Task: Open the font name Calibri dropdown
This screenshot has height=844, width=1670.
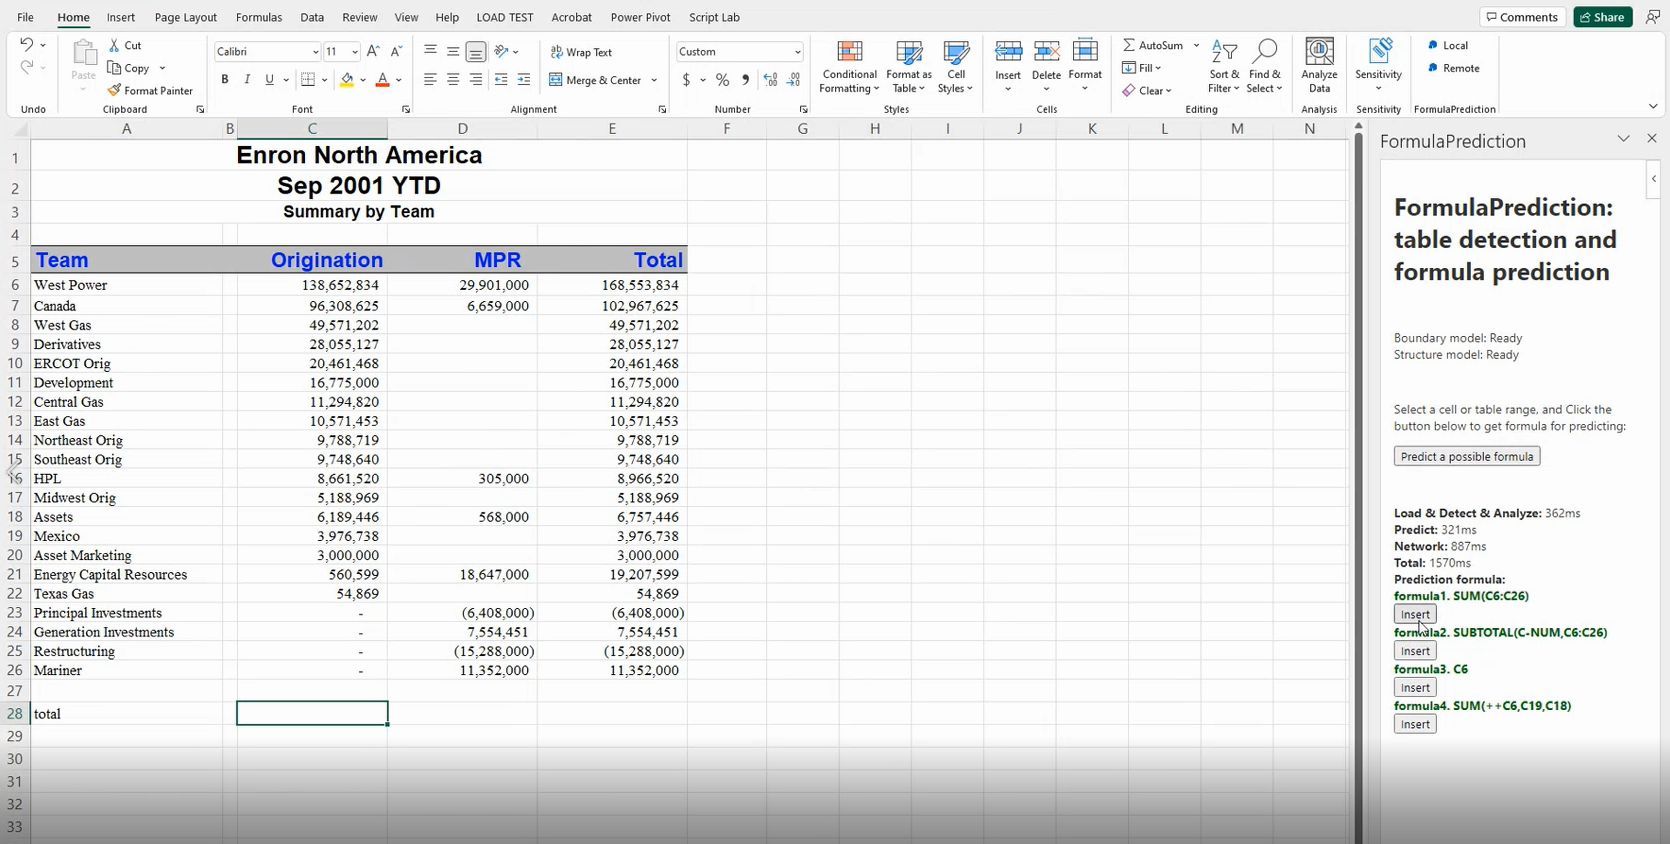Action: coord(315,52)
